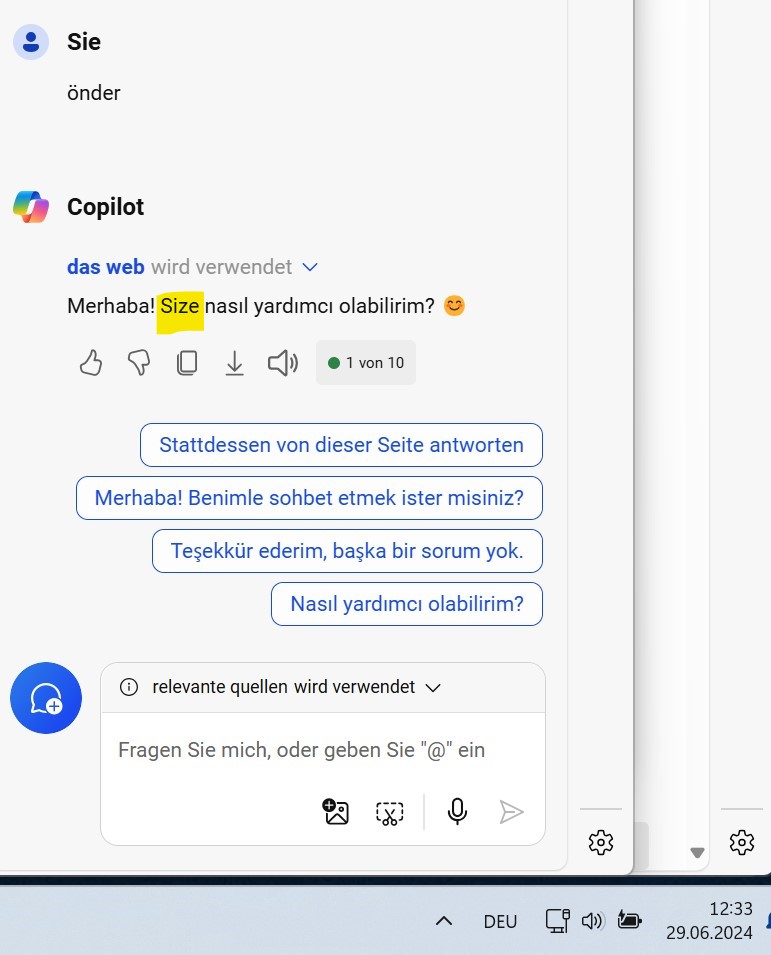
Task: Click the highlighted word Size in response
Action: [180, 306]
